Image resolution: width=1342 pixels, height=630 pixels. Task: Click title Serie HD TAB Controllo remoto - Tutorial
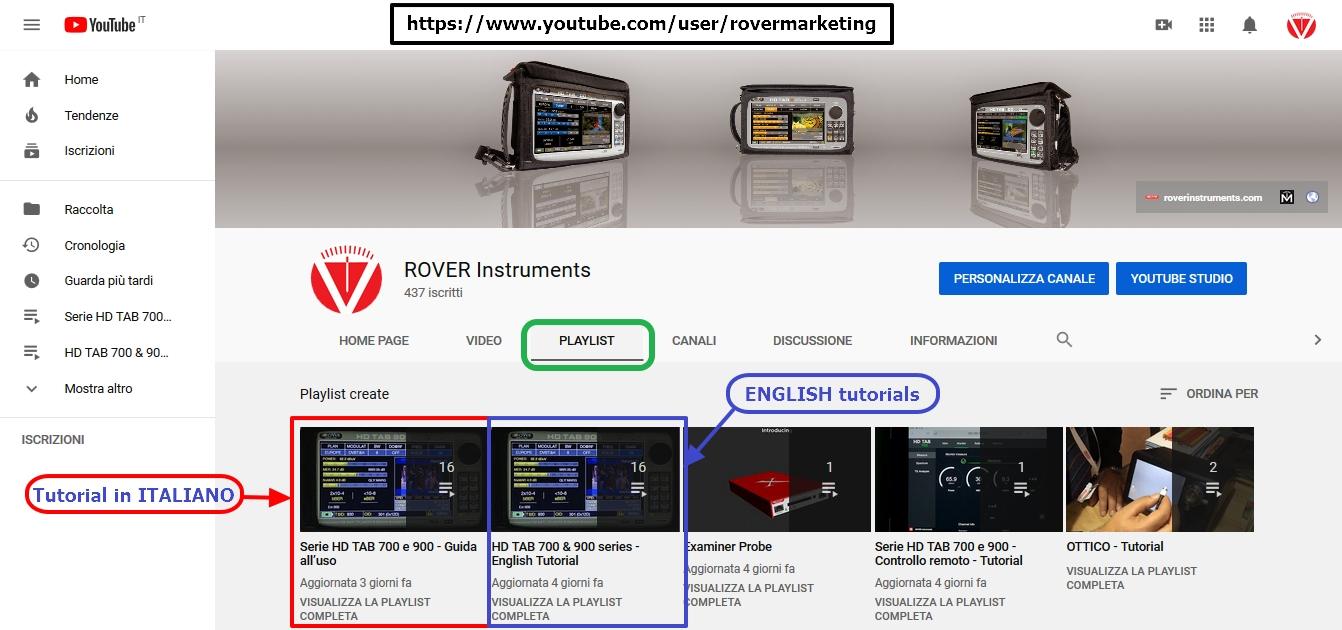click(949, 554)
